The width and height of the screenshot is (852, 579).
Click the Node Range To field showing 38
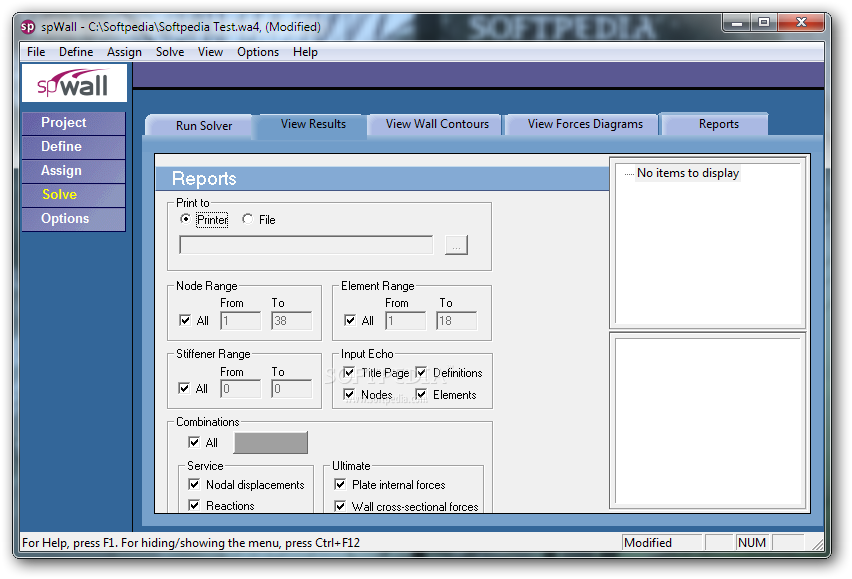point(292,320)
